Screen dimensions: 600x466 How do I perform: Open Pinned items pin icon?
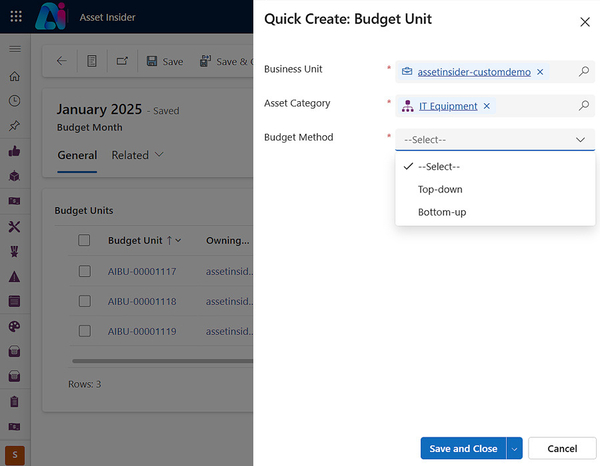pos(14,126)
